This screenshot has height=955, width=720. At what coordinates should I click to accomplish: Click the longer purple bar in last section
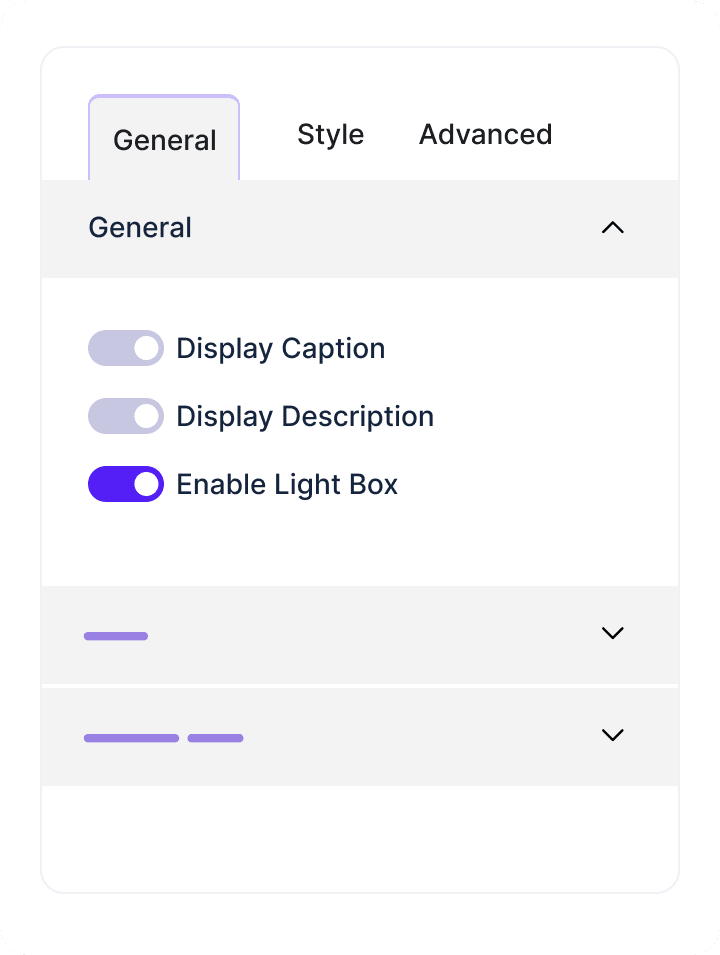pos(131,738)
